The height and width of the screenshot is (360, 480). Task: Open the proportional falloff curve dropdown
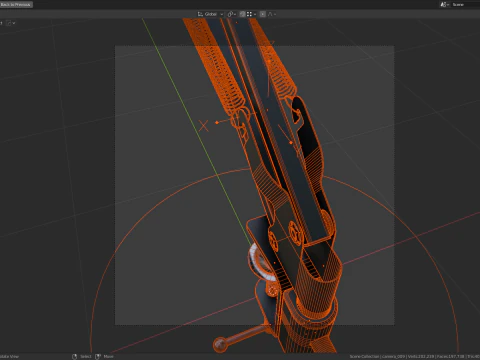click(x=272, y=14)
